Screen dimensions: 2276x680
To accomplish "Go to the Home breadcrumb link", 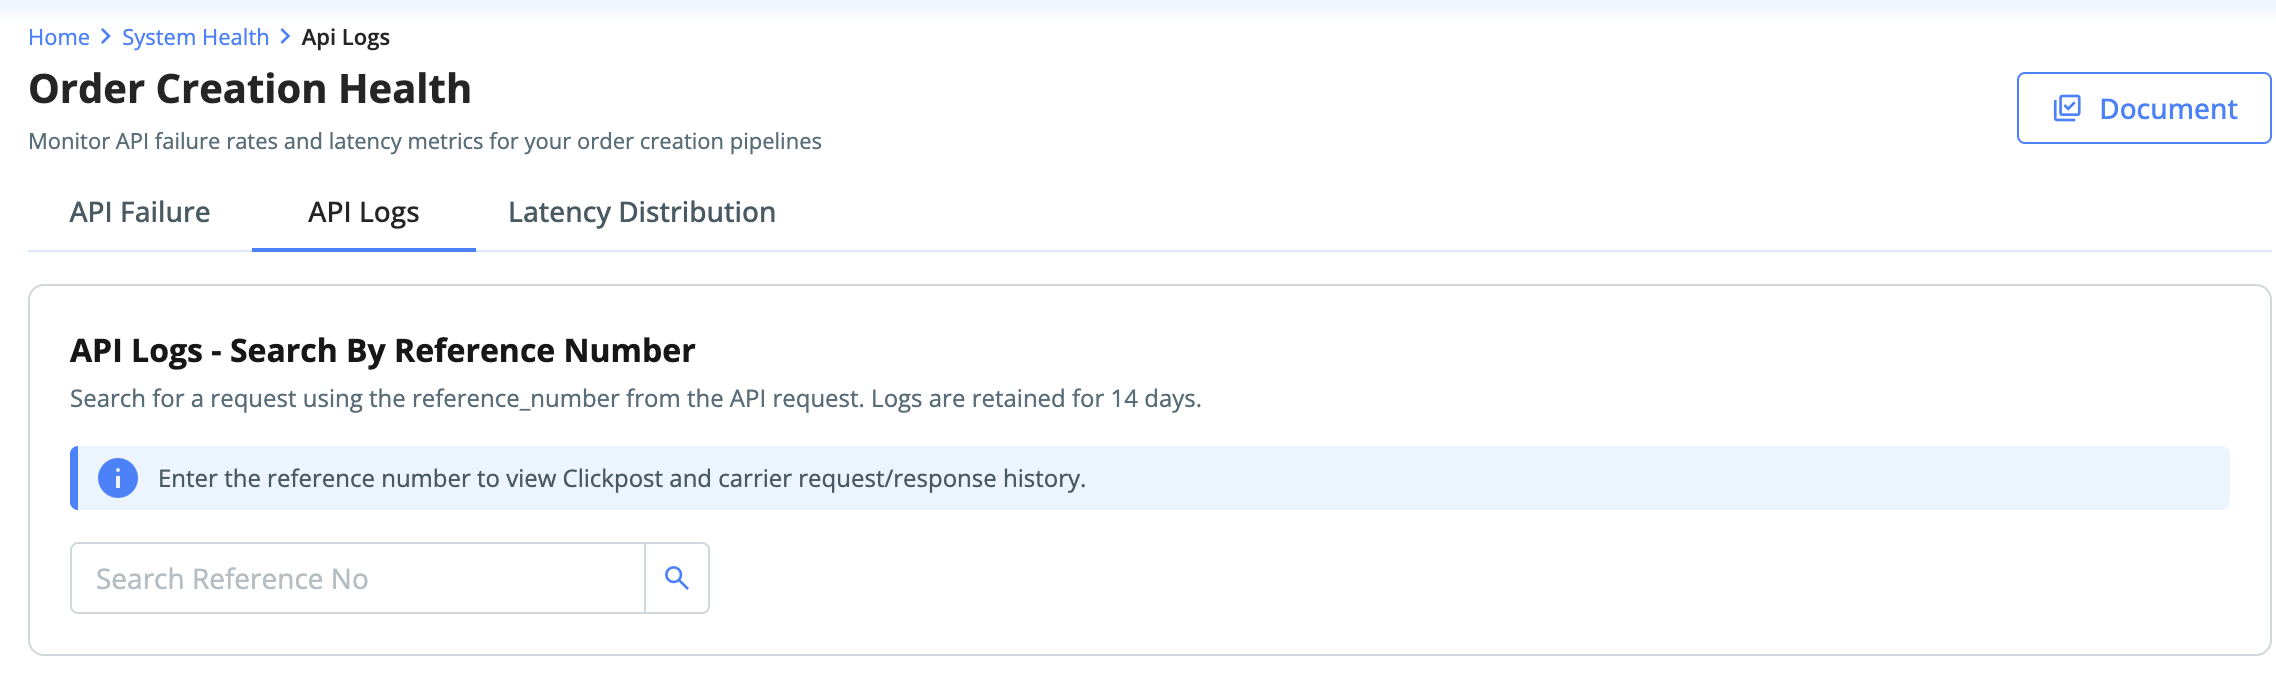I will (59, 37).
